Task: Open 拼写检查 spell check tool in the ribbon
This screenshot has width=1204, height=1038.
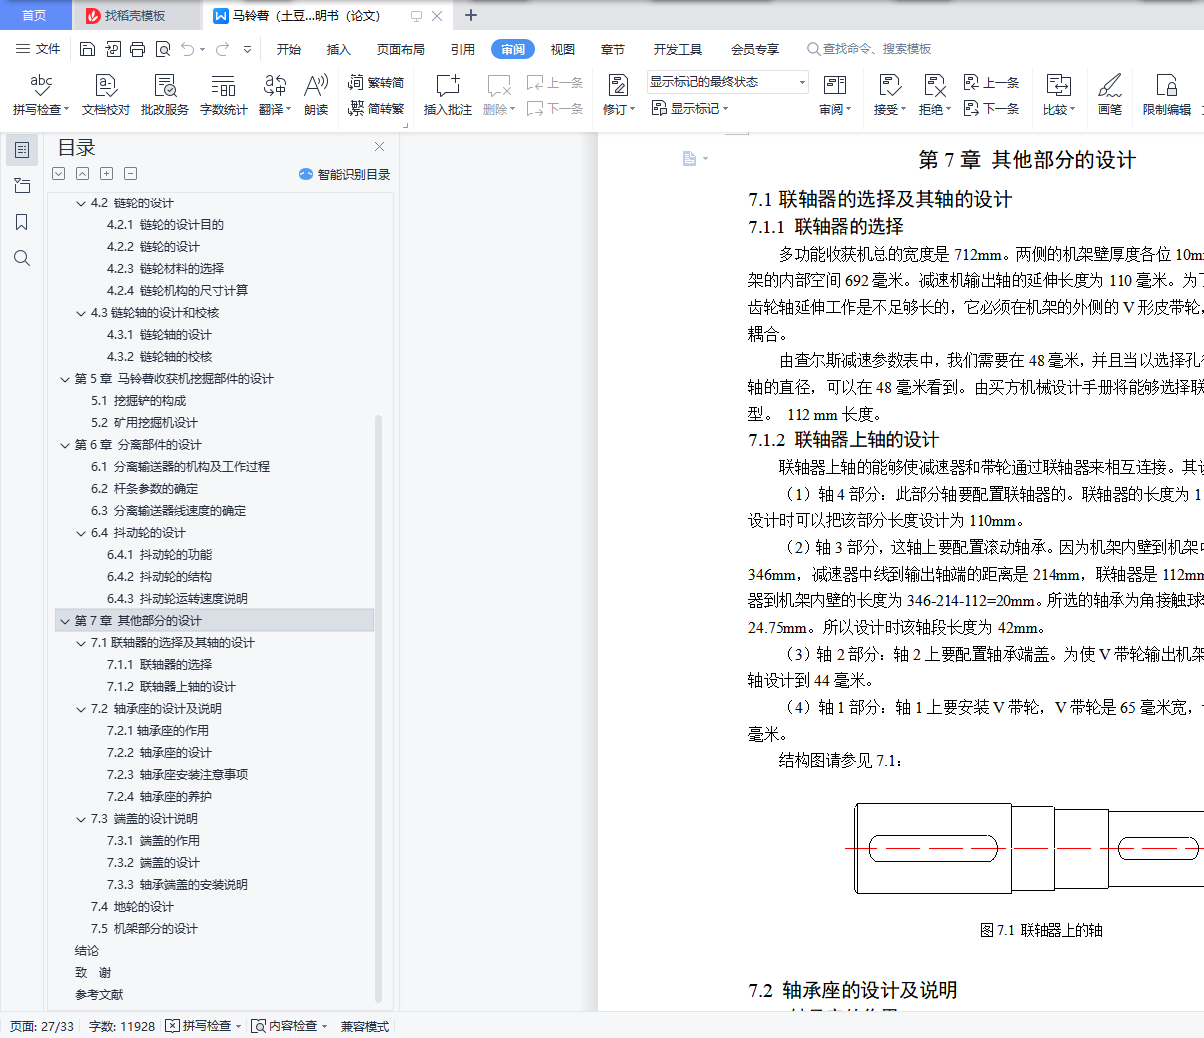Action: (41, 95)
